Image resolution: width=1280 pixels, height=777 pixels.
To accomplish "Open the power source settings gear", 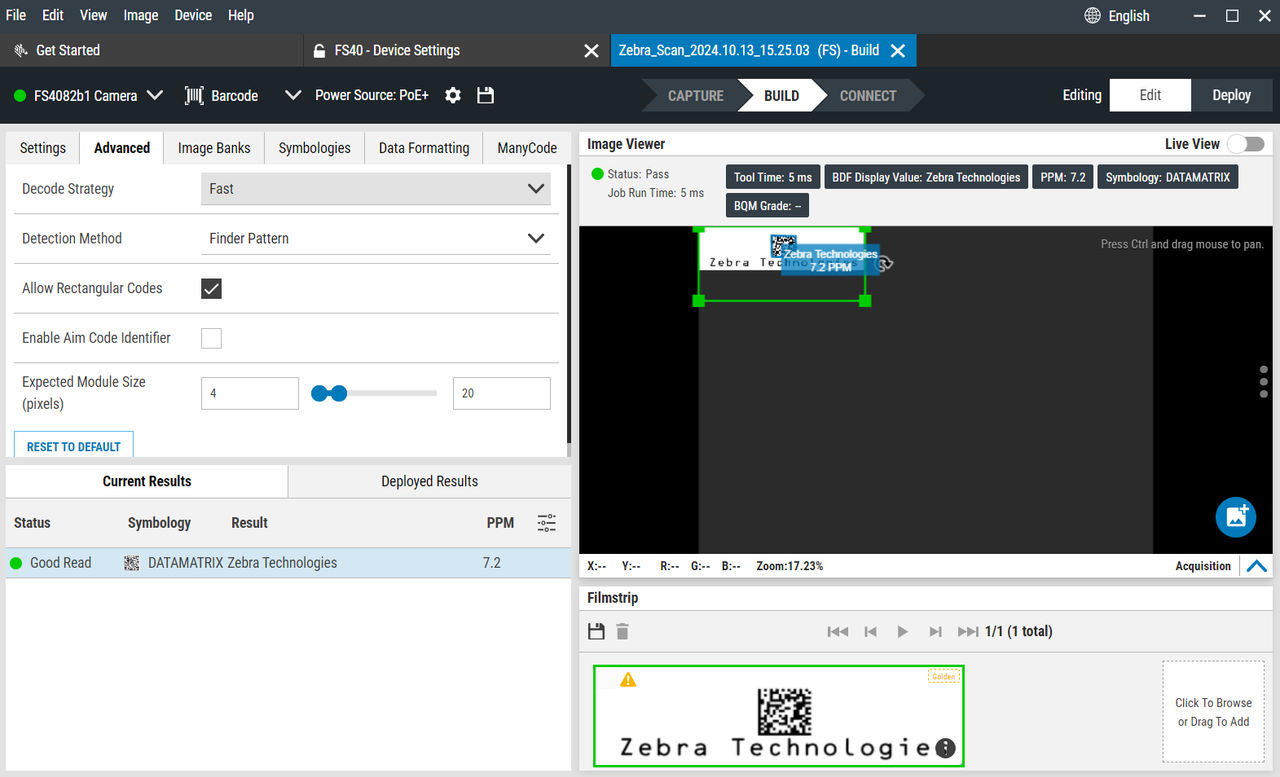I will point(453,95).
